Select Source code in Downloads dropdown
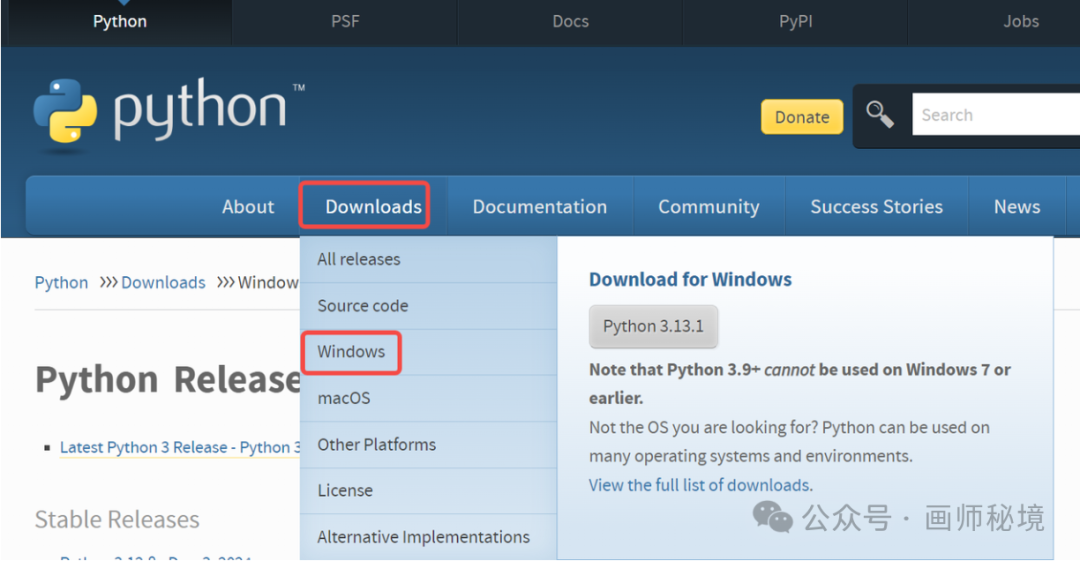 coord(428,306)
